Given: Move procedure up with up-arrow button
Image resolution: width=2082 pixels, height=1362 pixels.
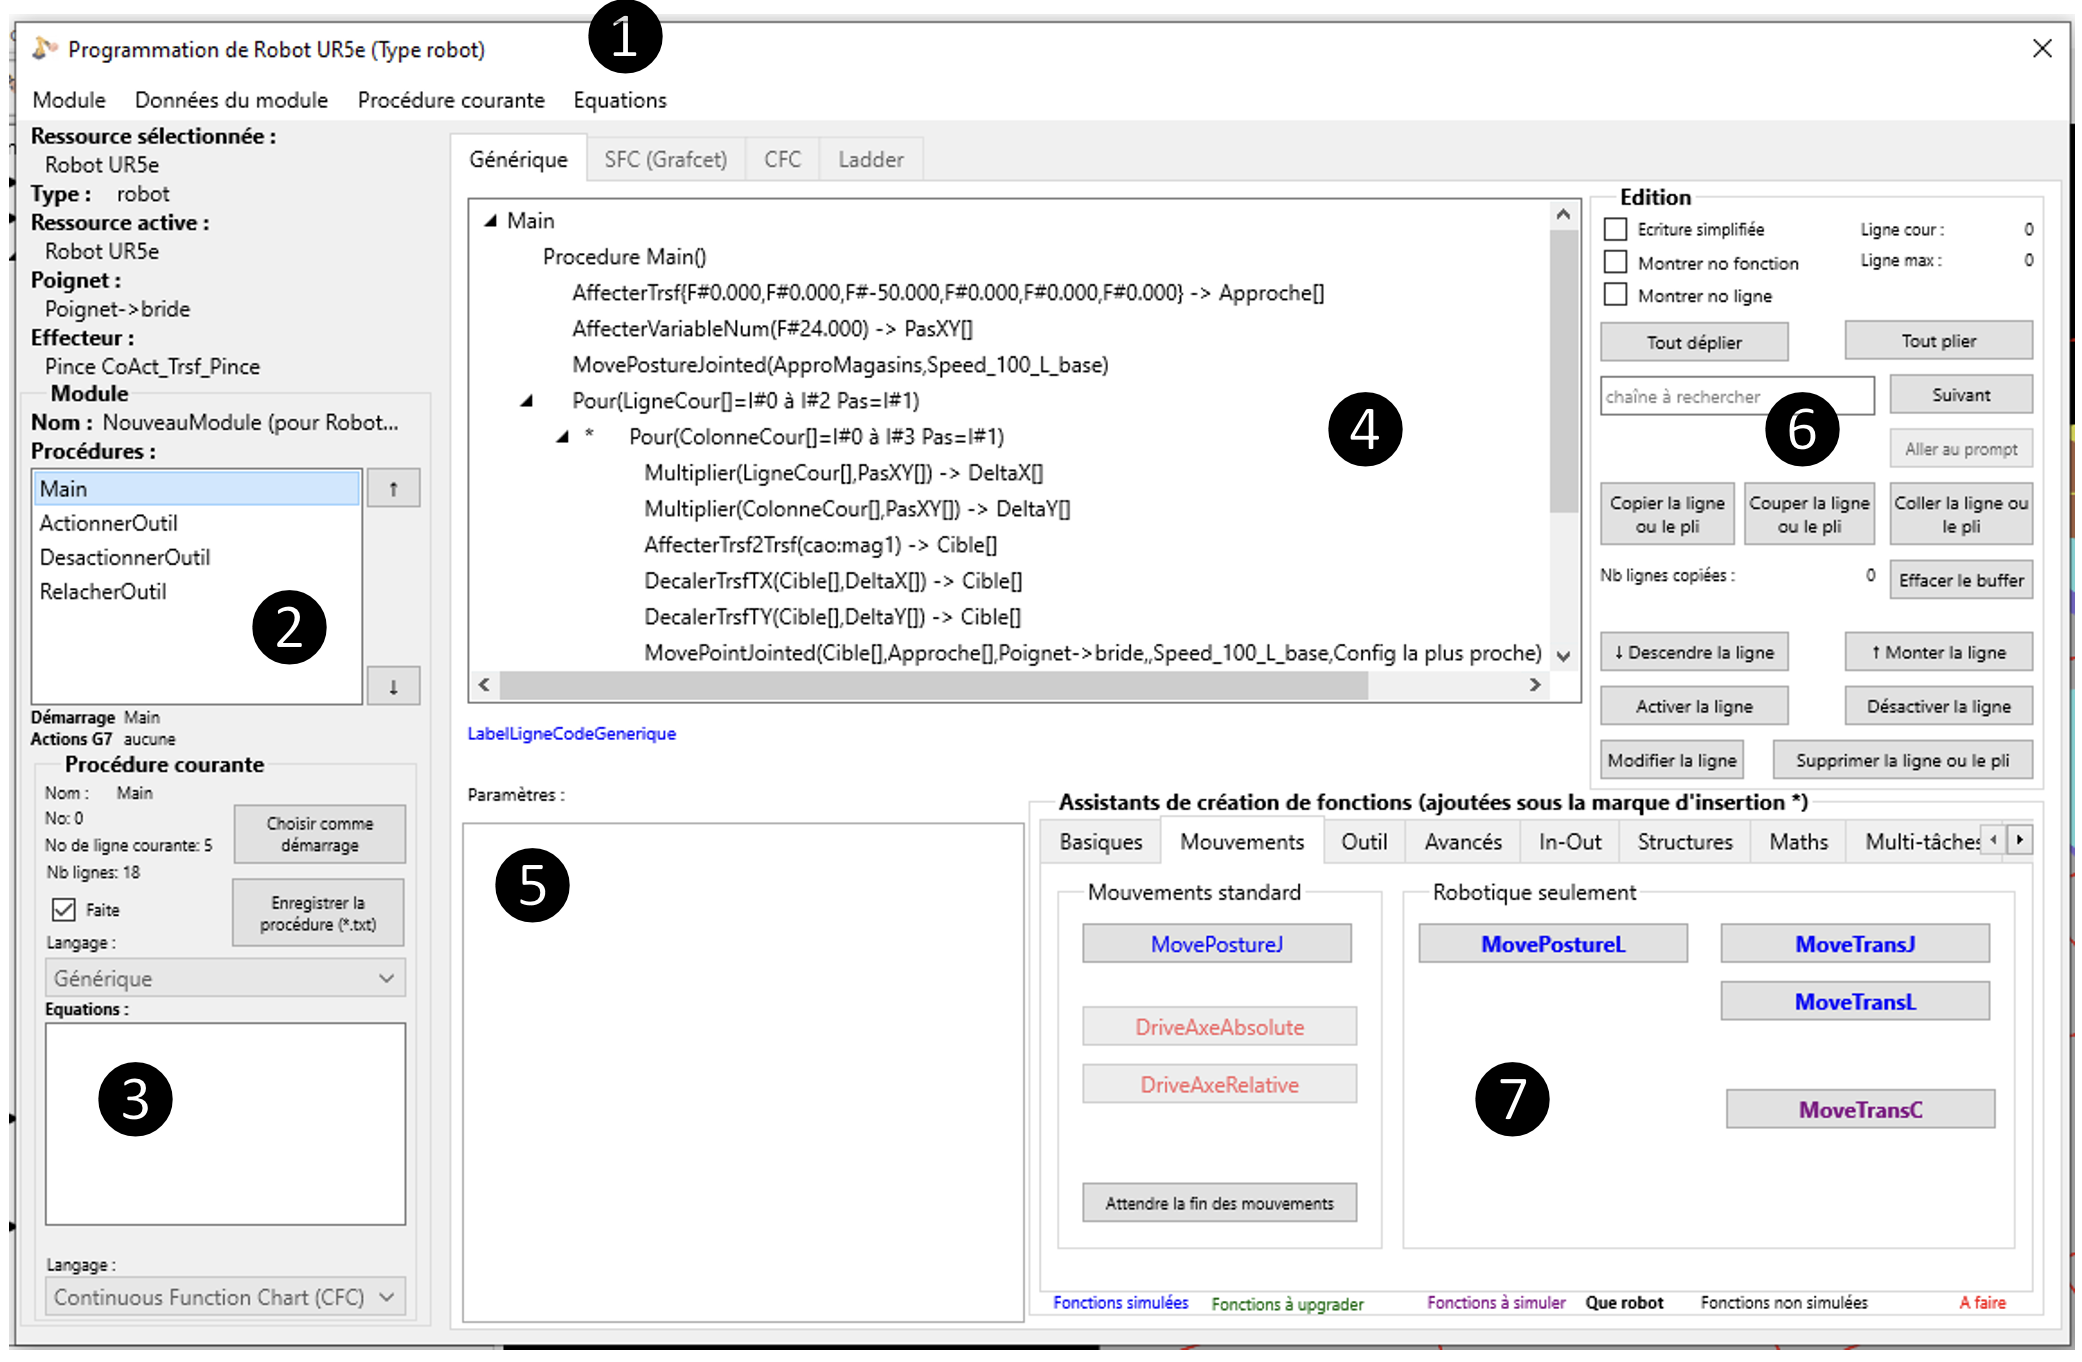Looking at the screenshot, I should click(393, 489).
